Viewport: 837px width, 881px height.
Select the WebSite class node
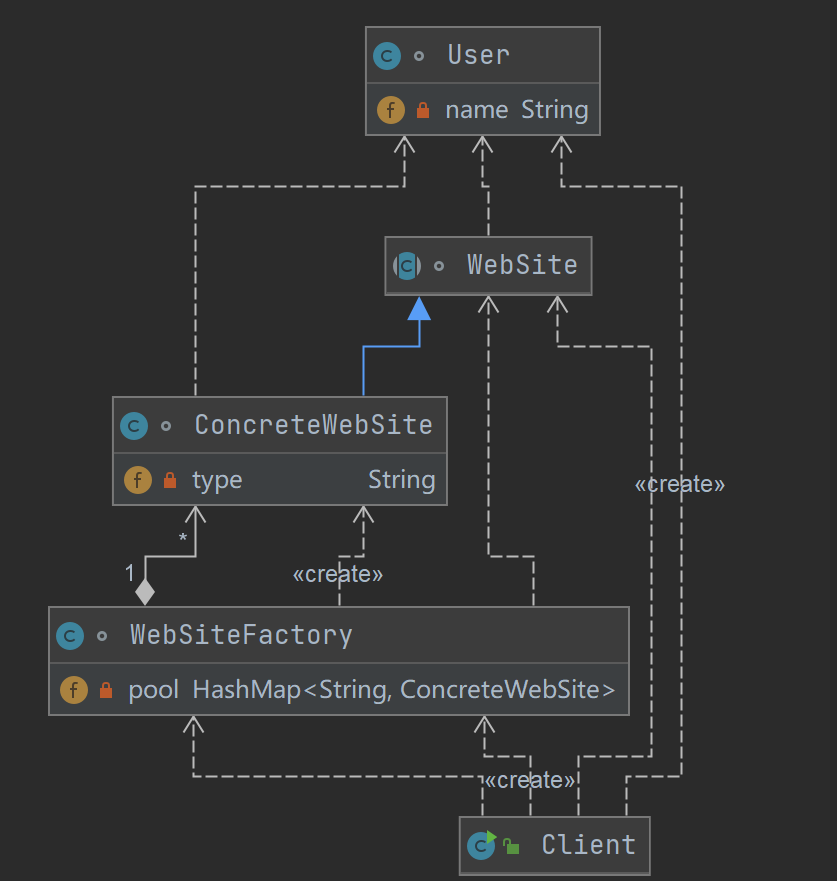click(522, 265)
